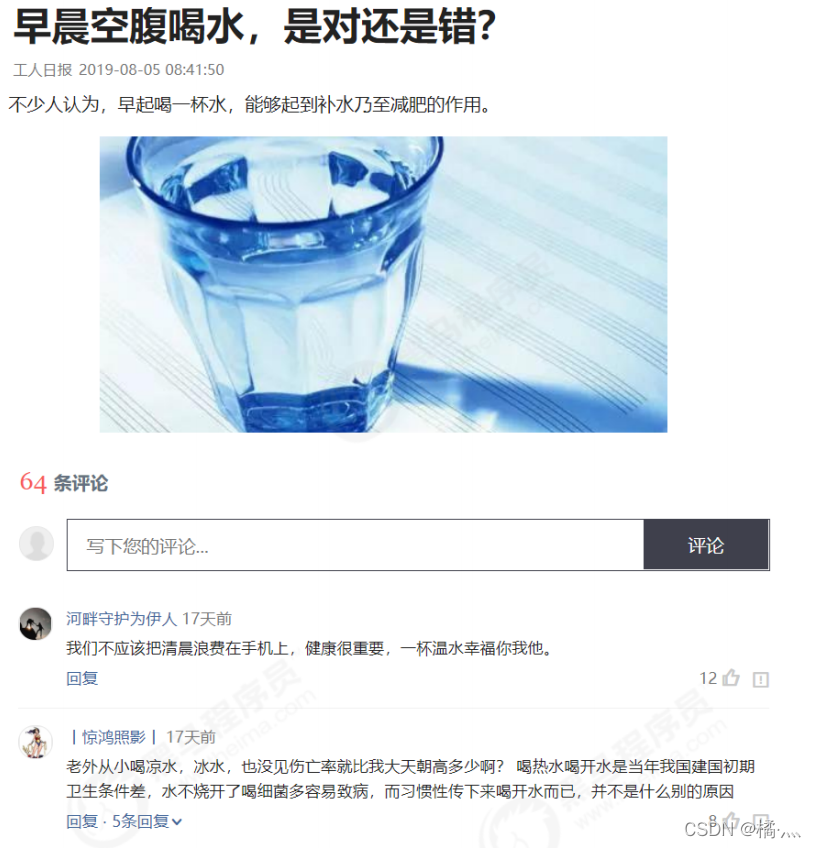Open 惊鸿照影's avatar picture

[x=36, y=743]
